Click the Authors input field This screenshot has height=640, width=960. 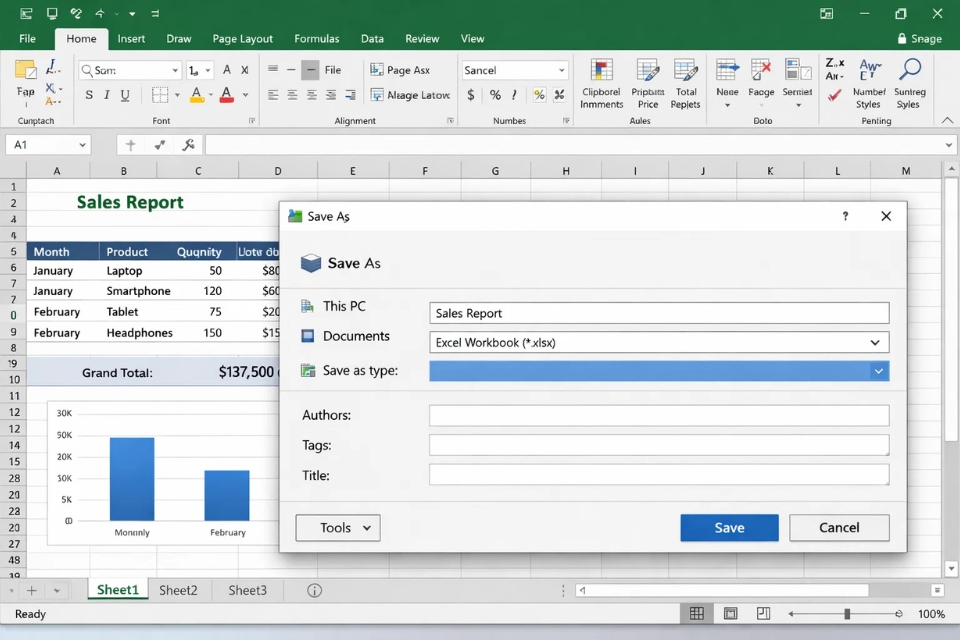click(658, 415)
